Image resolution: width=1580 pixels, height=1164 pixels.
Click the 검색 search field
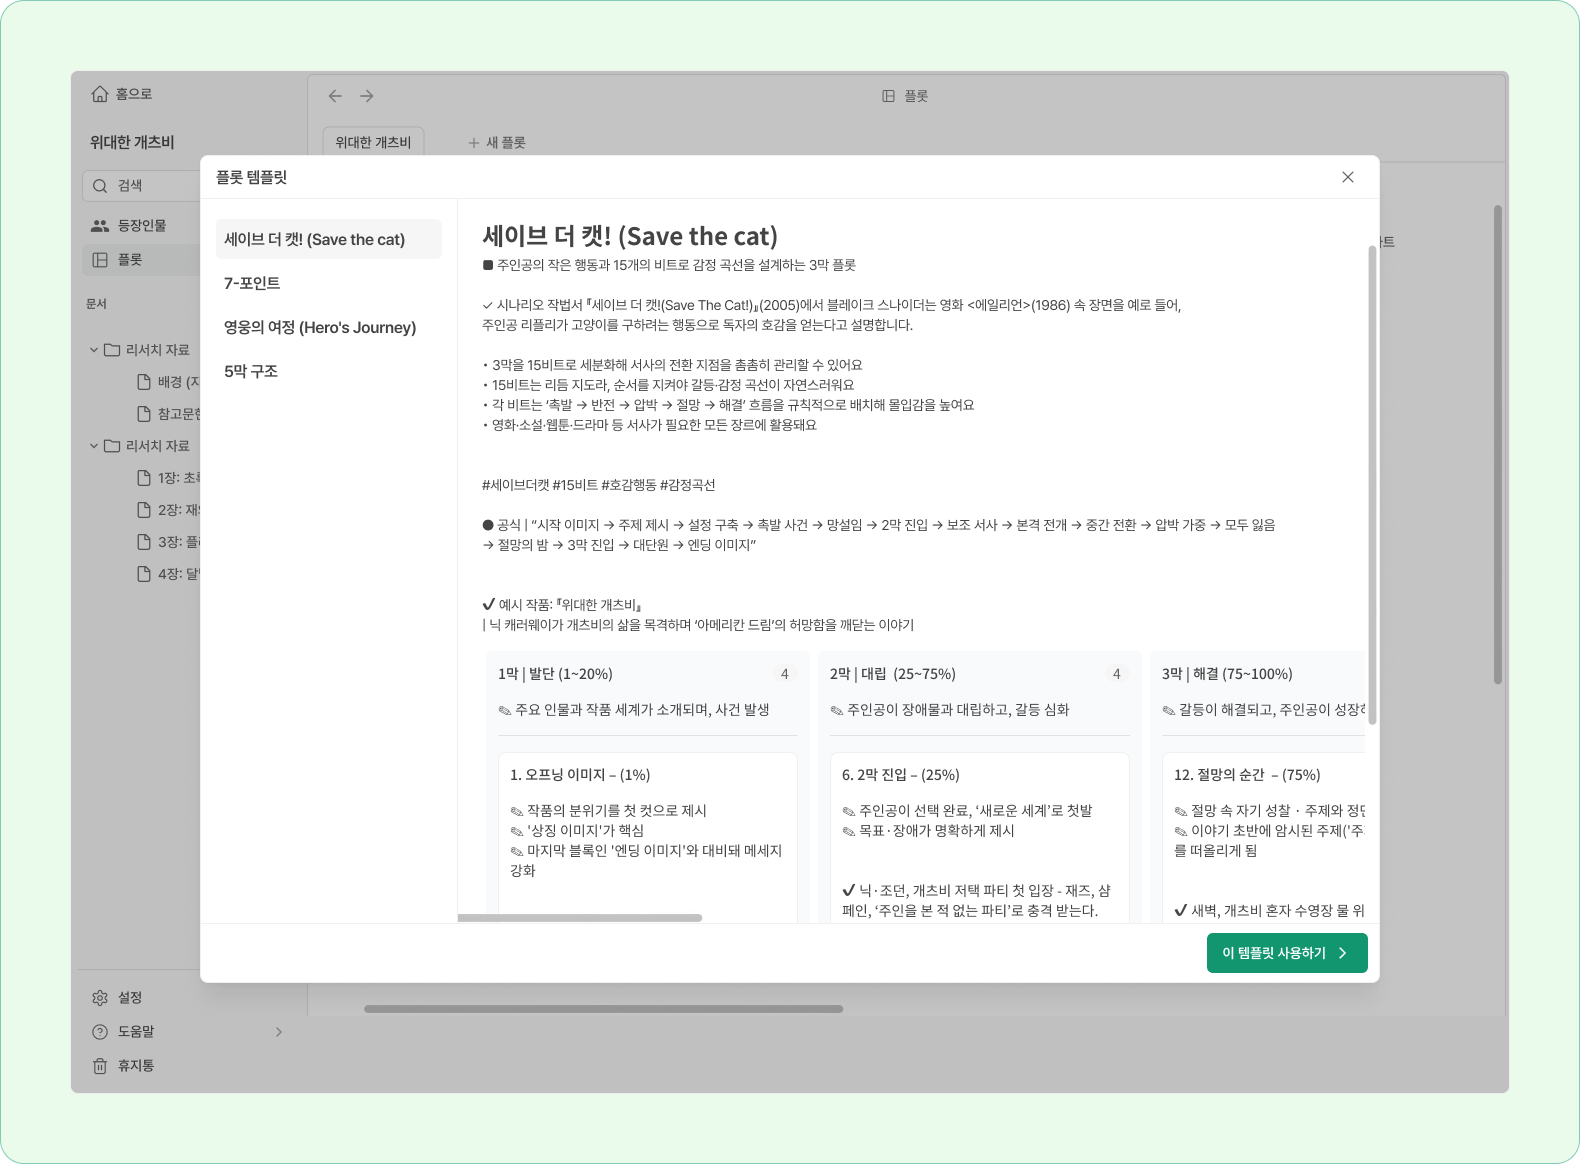point(142,186)
